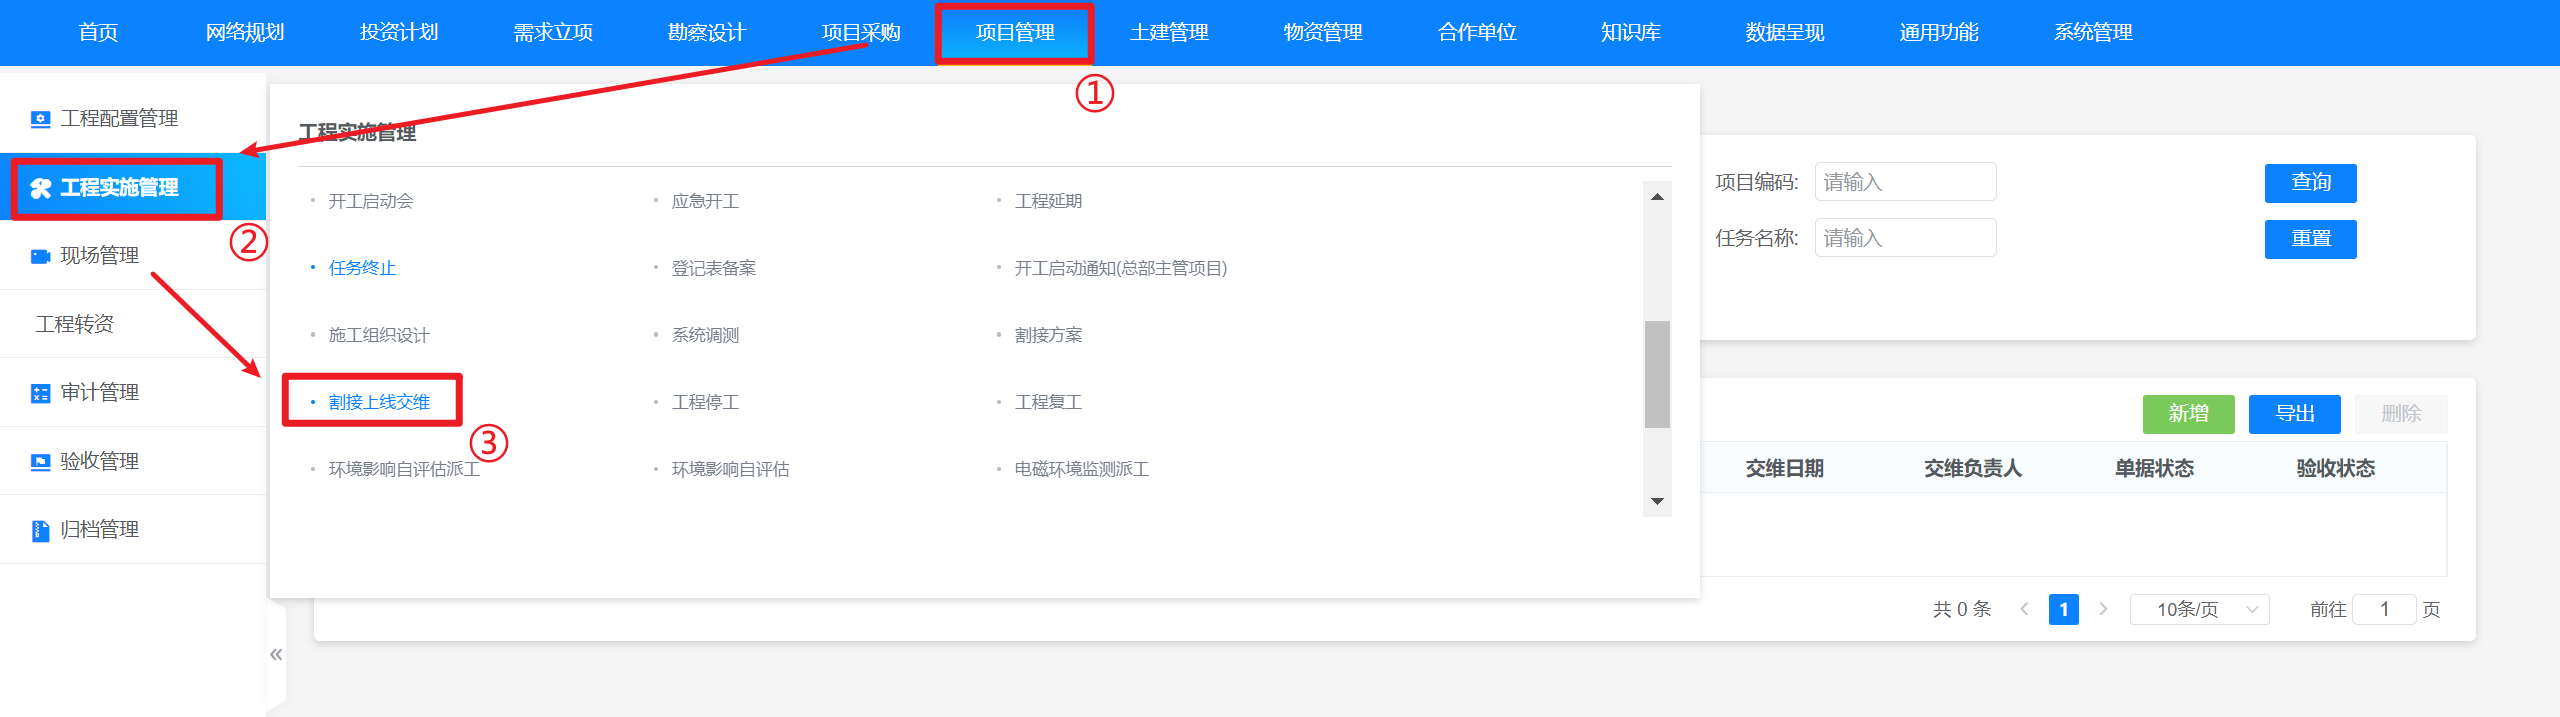Open the 投资计划 top menu
Viewport: 2560px width, 717px height.
click(399, 32)
